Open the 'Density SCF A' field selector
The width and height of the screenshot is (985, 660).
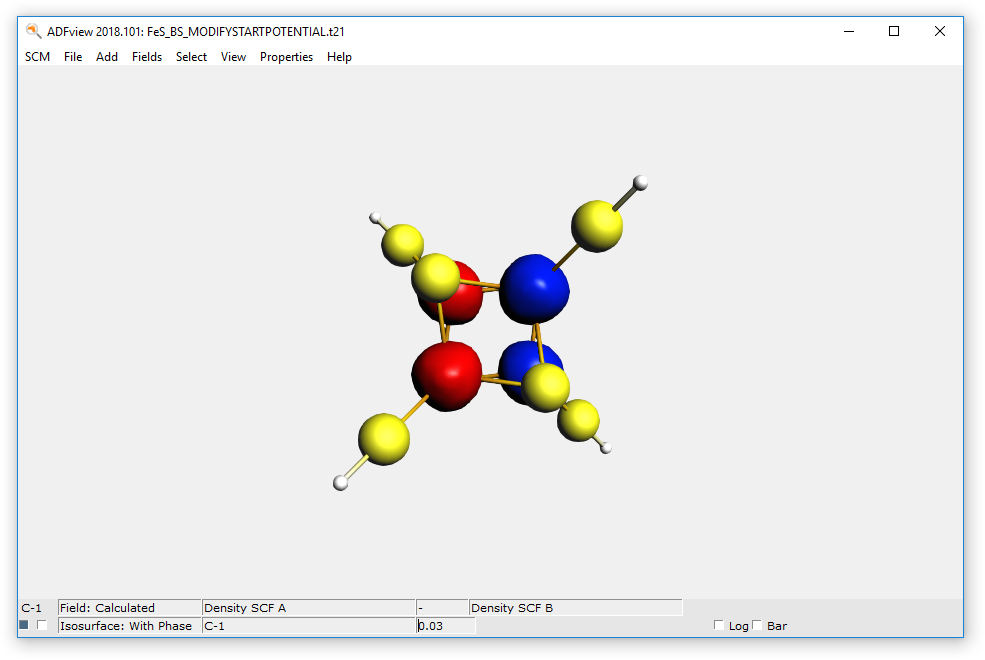coord(308,608)
